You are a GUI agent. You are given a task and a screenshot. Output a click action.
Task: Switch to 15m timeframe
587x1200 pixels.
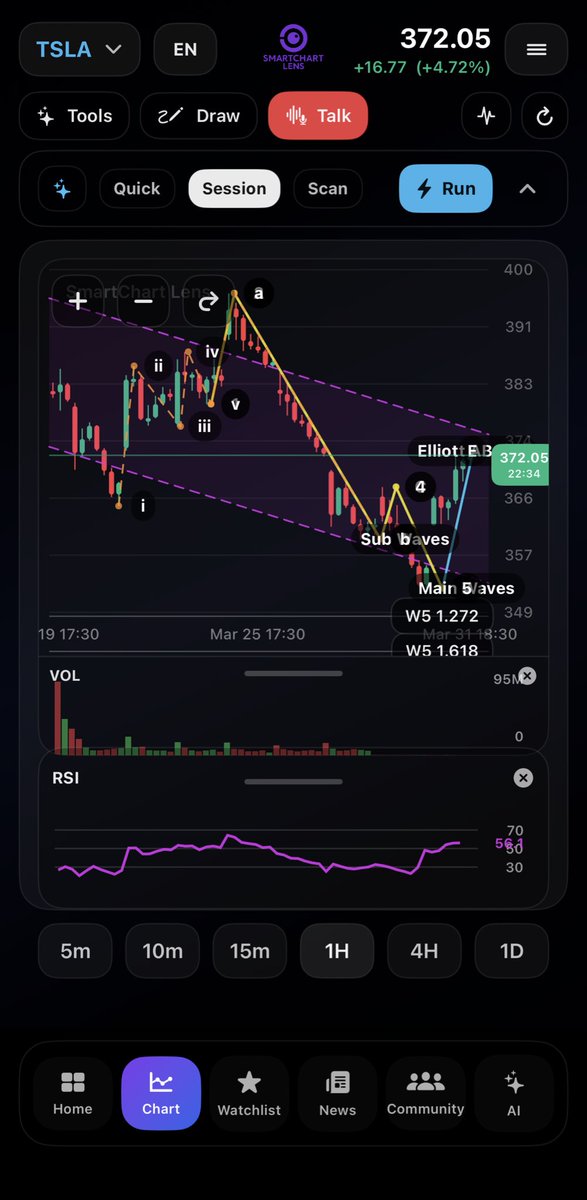pyautogui.click(x=249, y=951)
